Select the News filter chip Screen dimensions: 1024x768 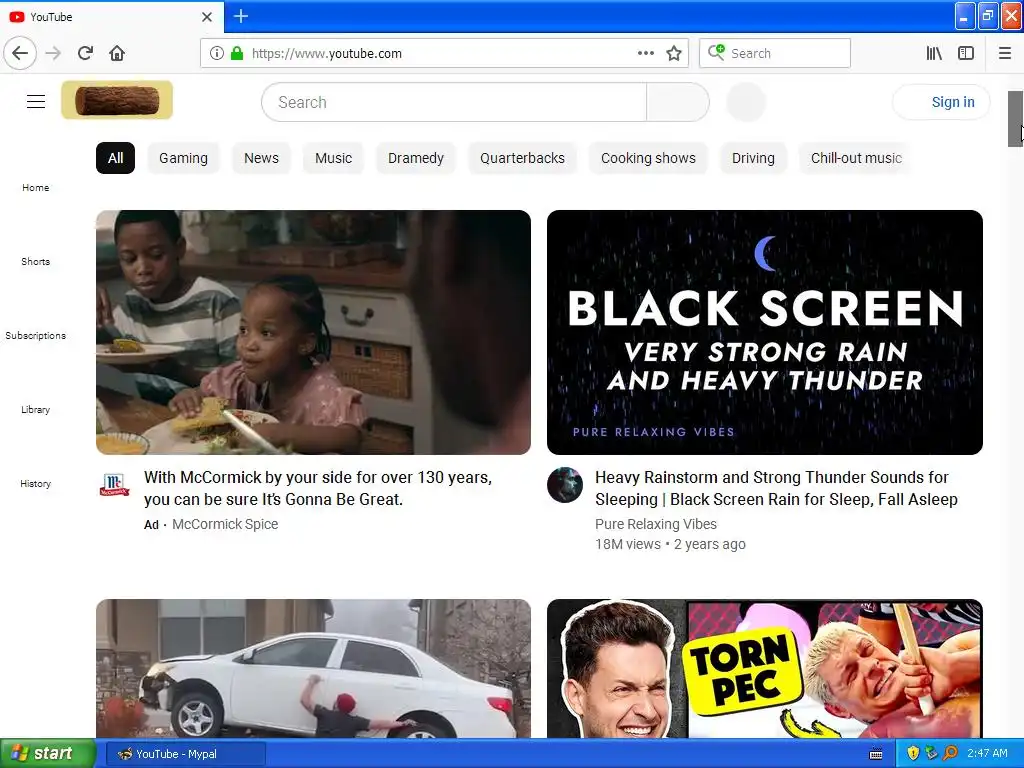[261, 158]
